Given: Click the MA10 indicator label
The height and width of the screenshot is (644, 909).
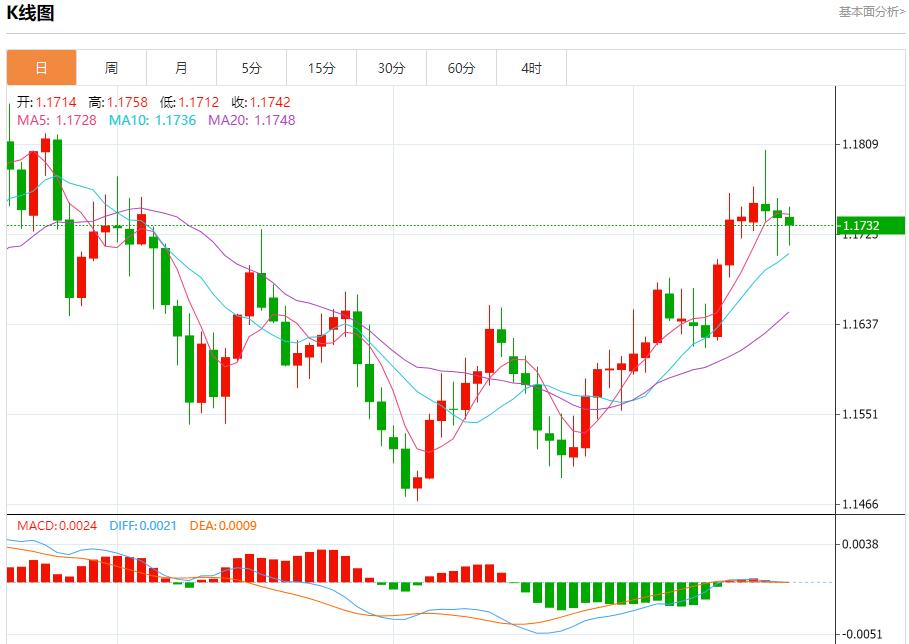Looking at the screenshot, I should click(x=152, y=120).
